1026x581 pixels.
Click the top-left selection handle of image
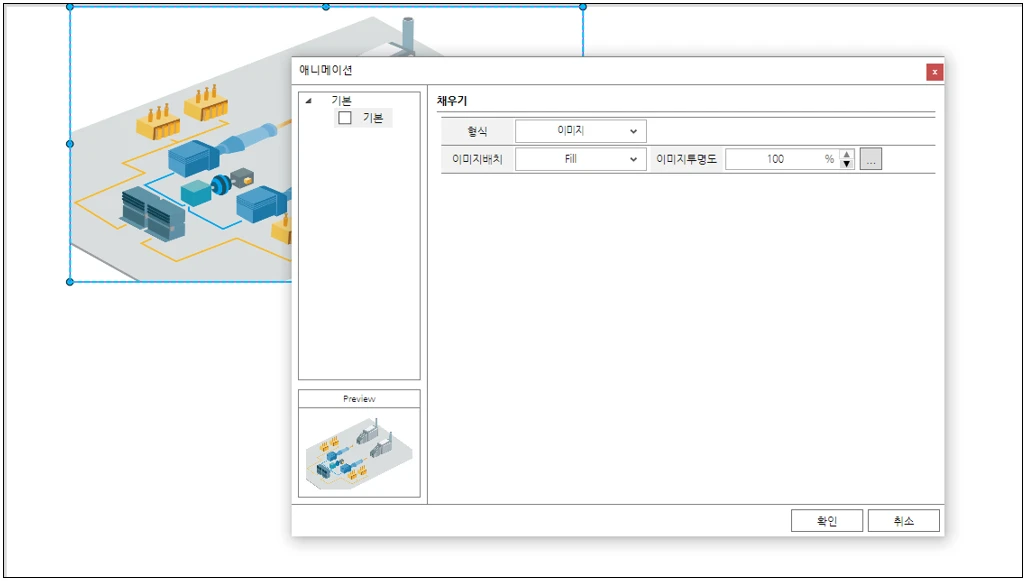pos(70,7)
